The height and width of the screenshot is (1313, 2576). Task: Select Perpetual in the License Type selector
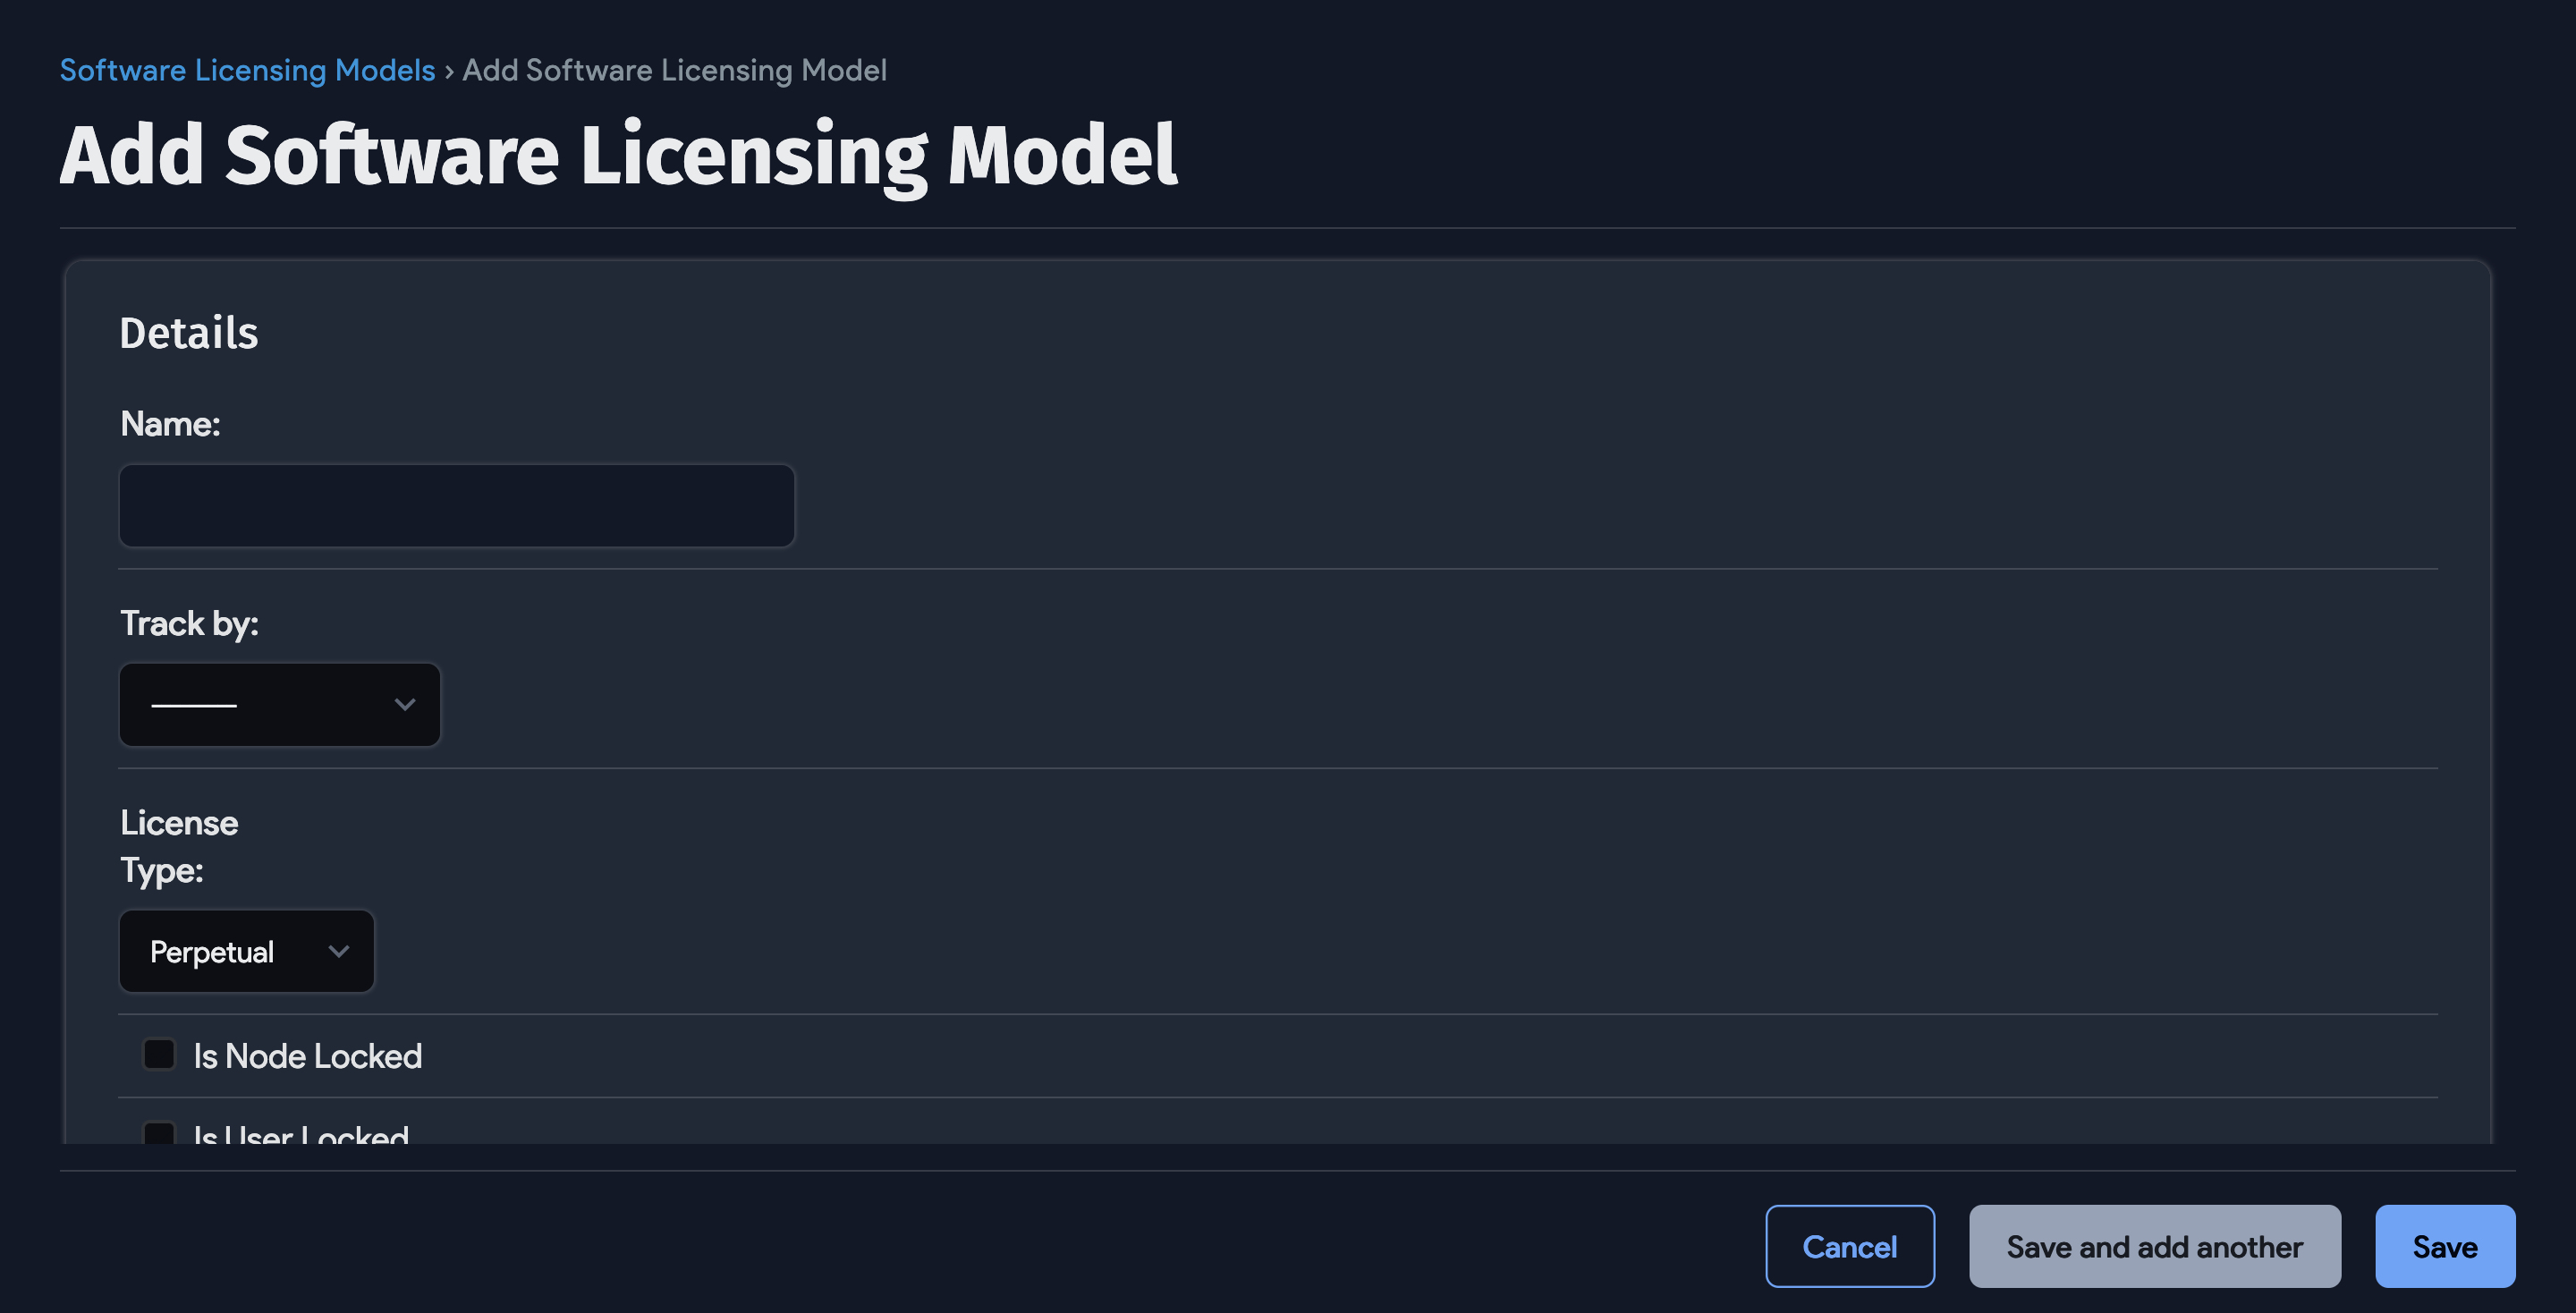246,951
